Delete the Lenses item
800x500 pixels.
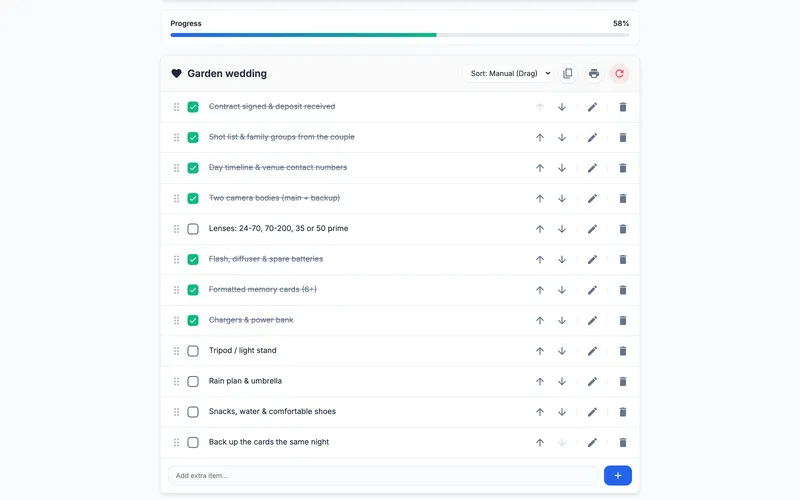[622, 229]
